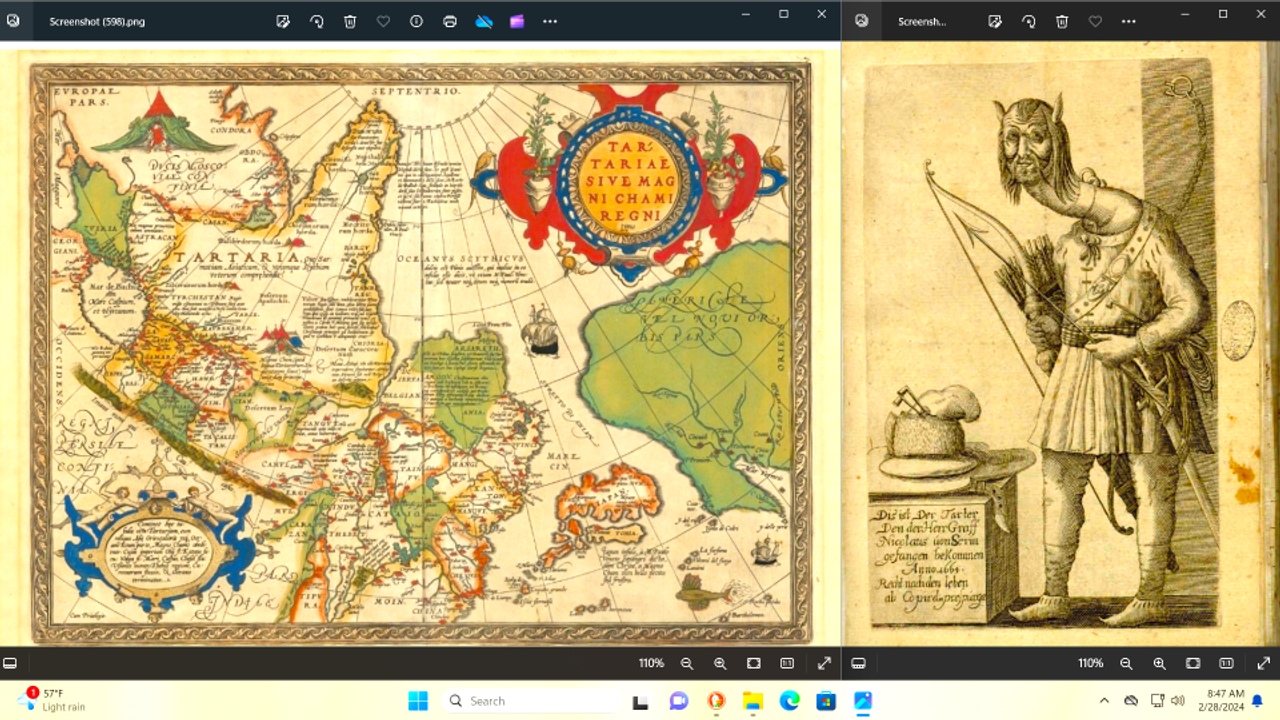Show hidden icons in system tray
The height and width of the screenshot is (720, 1280).
pos(1104,701)
